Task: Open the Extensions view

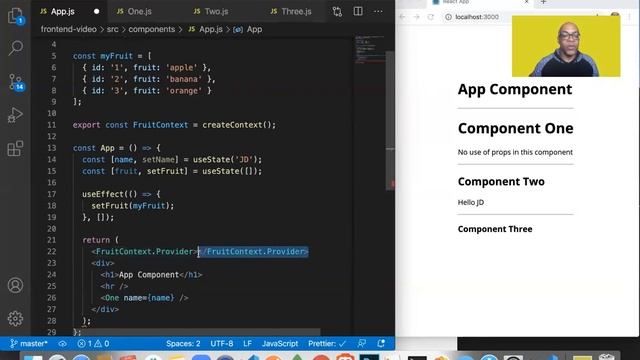Action: (x=16, y=149)
